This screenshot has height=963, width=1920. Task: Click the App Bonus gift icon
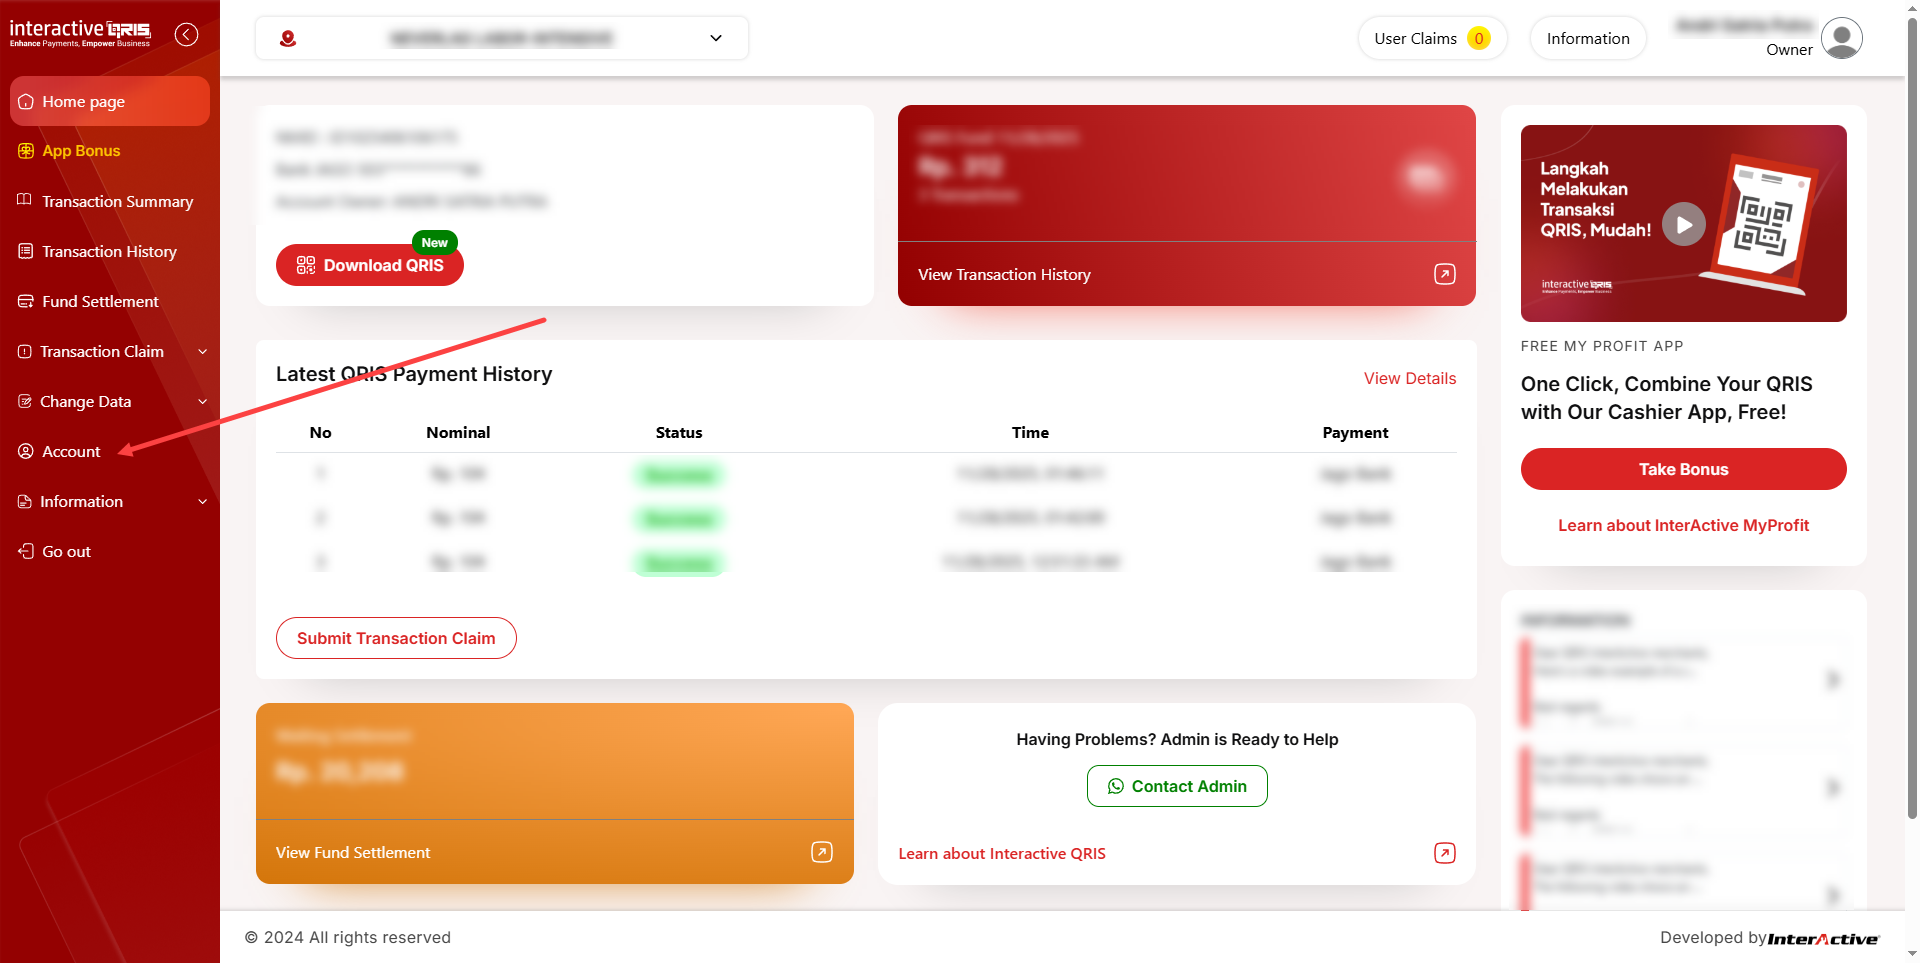(26, 151)
